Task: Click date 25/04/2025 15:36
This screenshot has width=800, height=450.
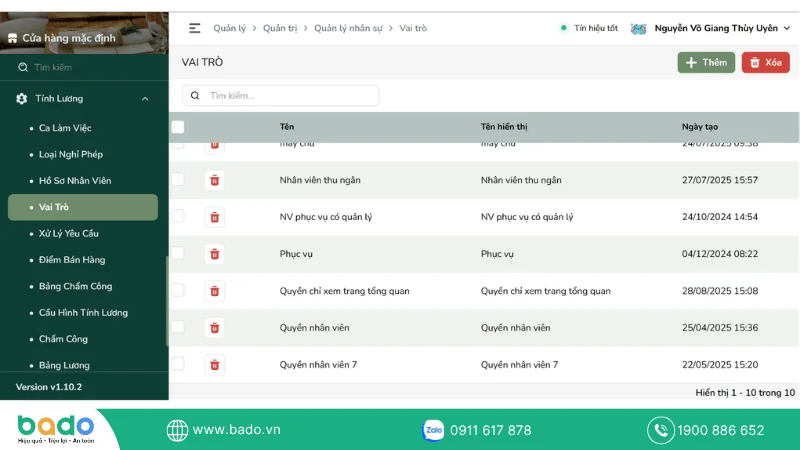Action: (720, 328)
